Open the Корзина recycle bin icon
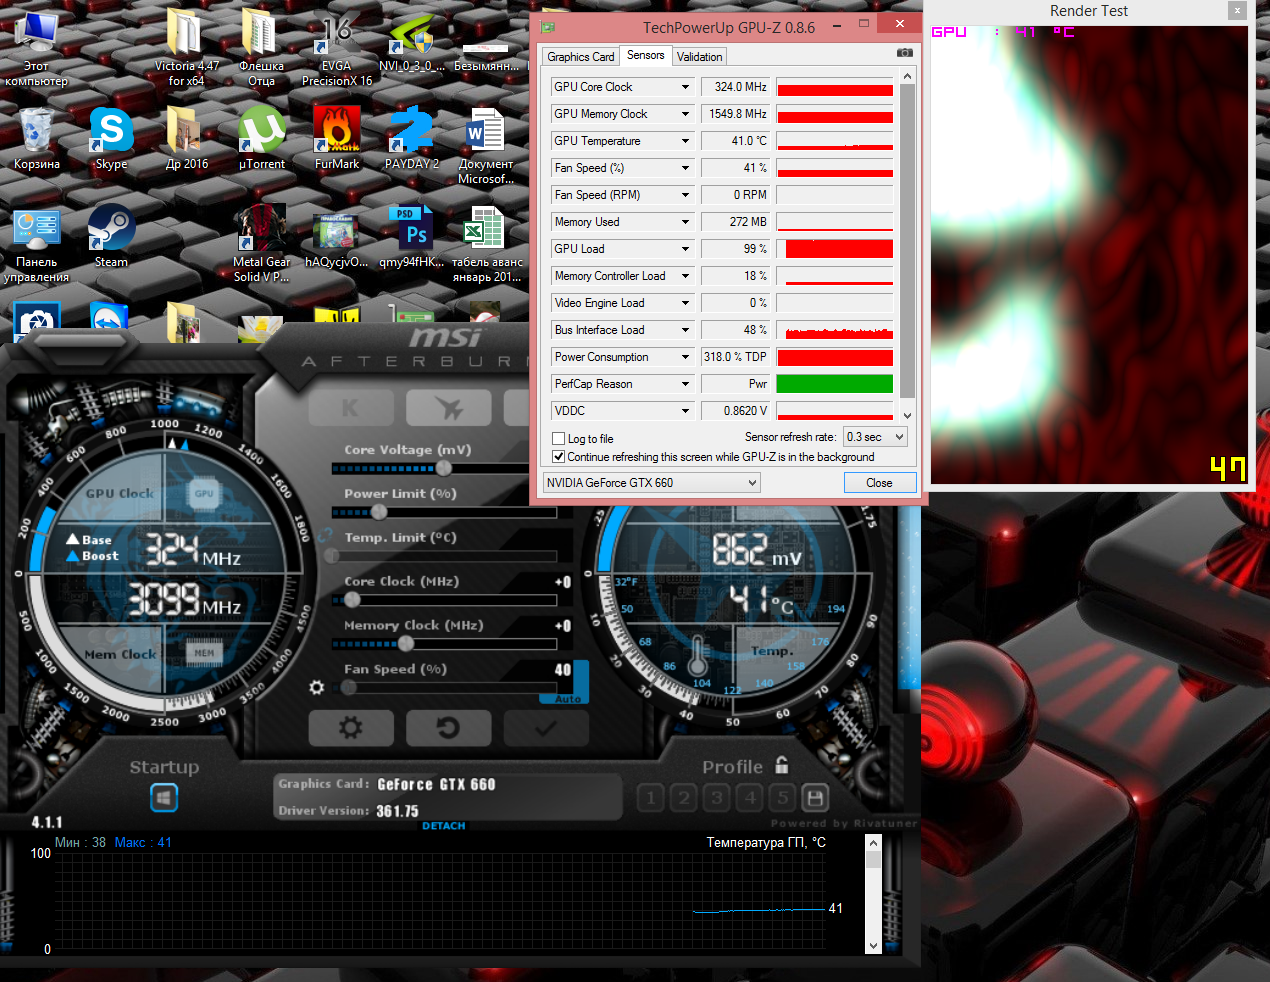The image size is (1270, 982). 37,139
